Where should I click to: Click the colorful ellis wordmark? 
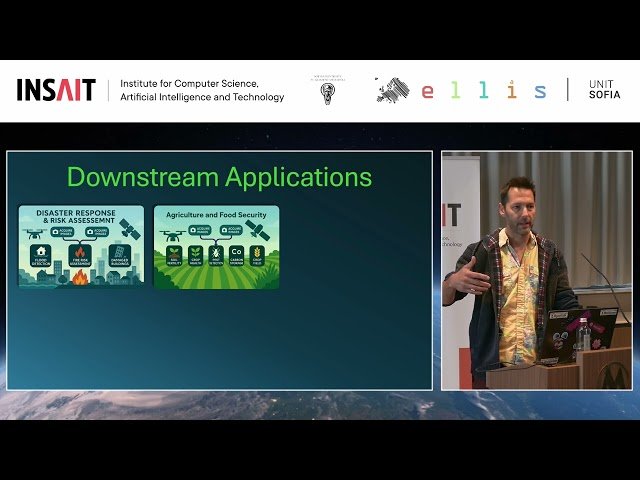tap(484, 90)
